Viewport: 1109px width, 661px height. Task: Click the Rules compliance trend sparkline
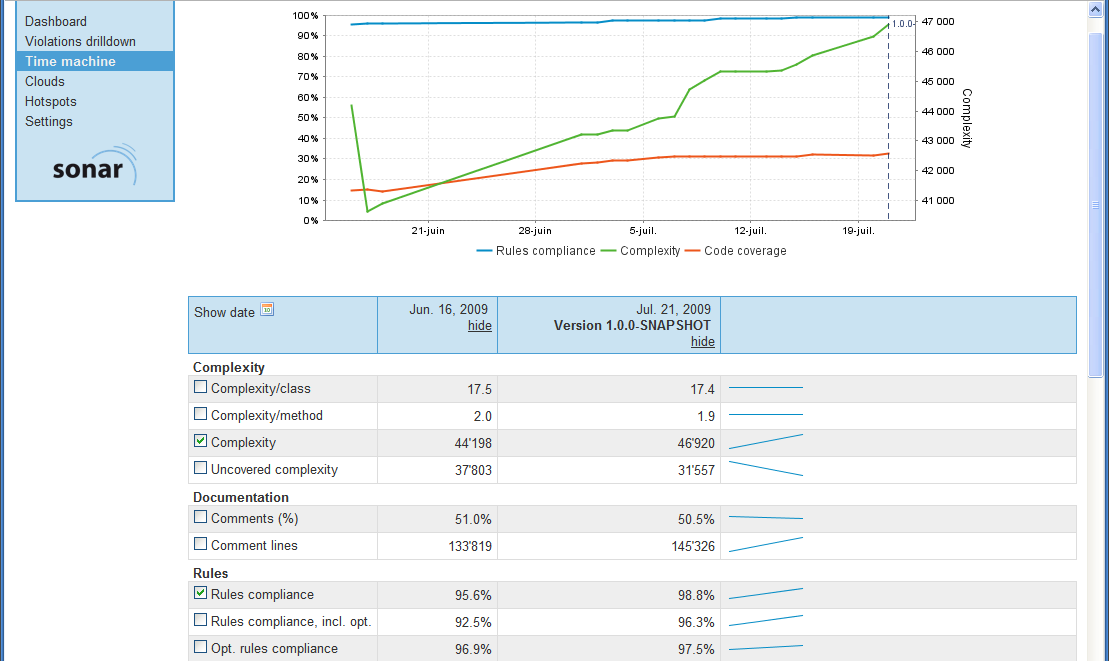point(766,594)
